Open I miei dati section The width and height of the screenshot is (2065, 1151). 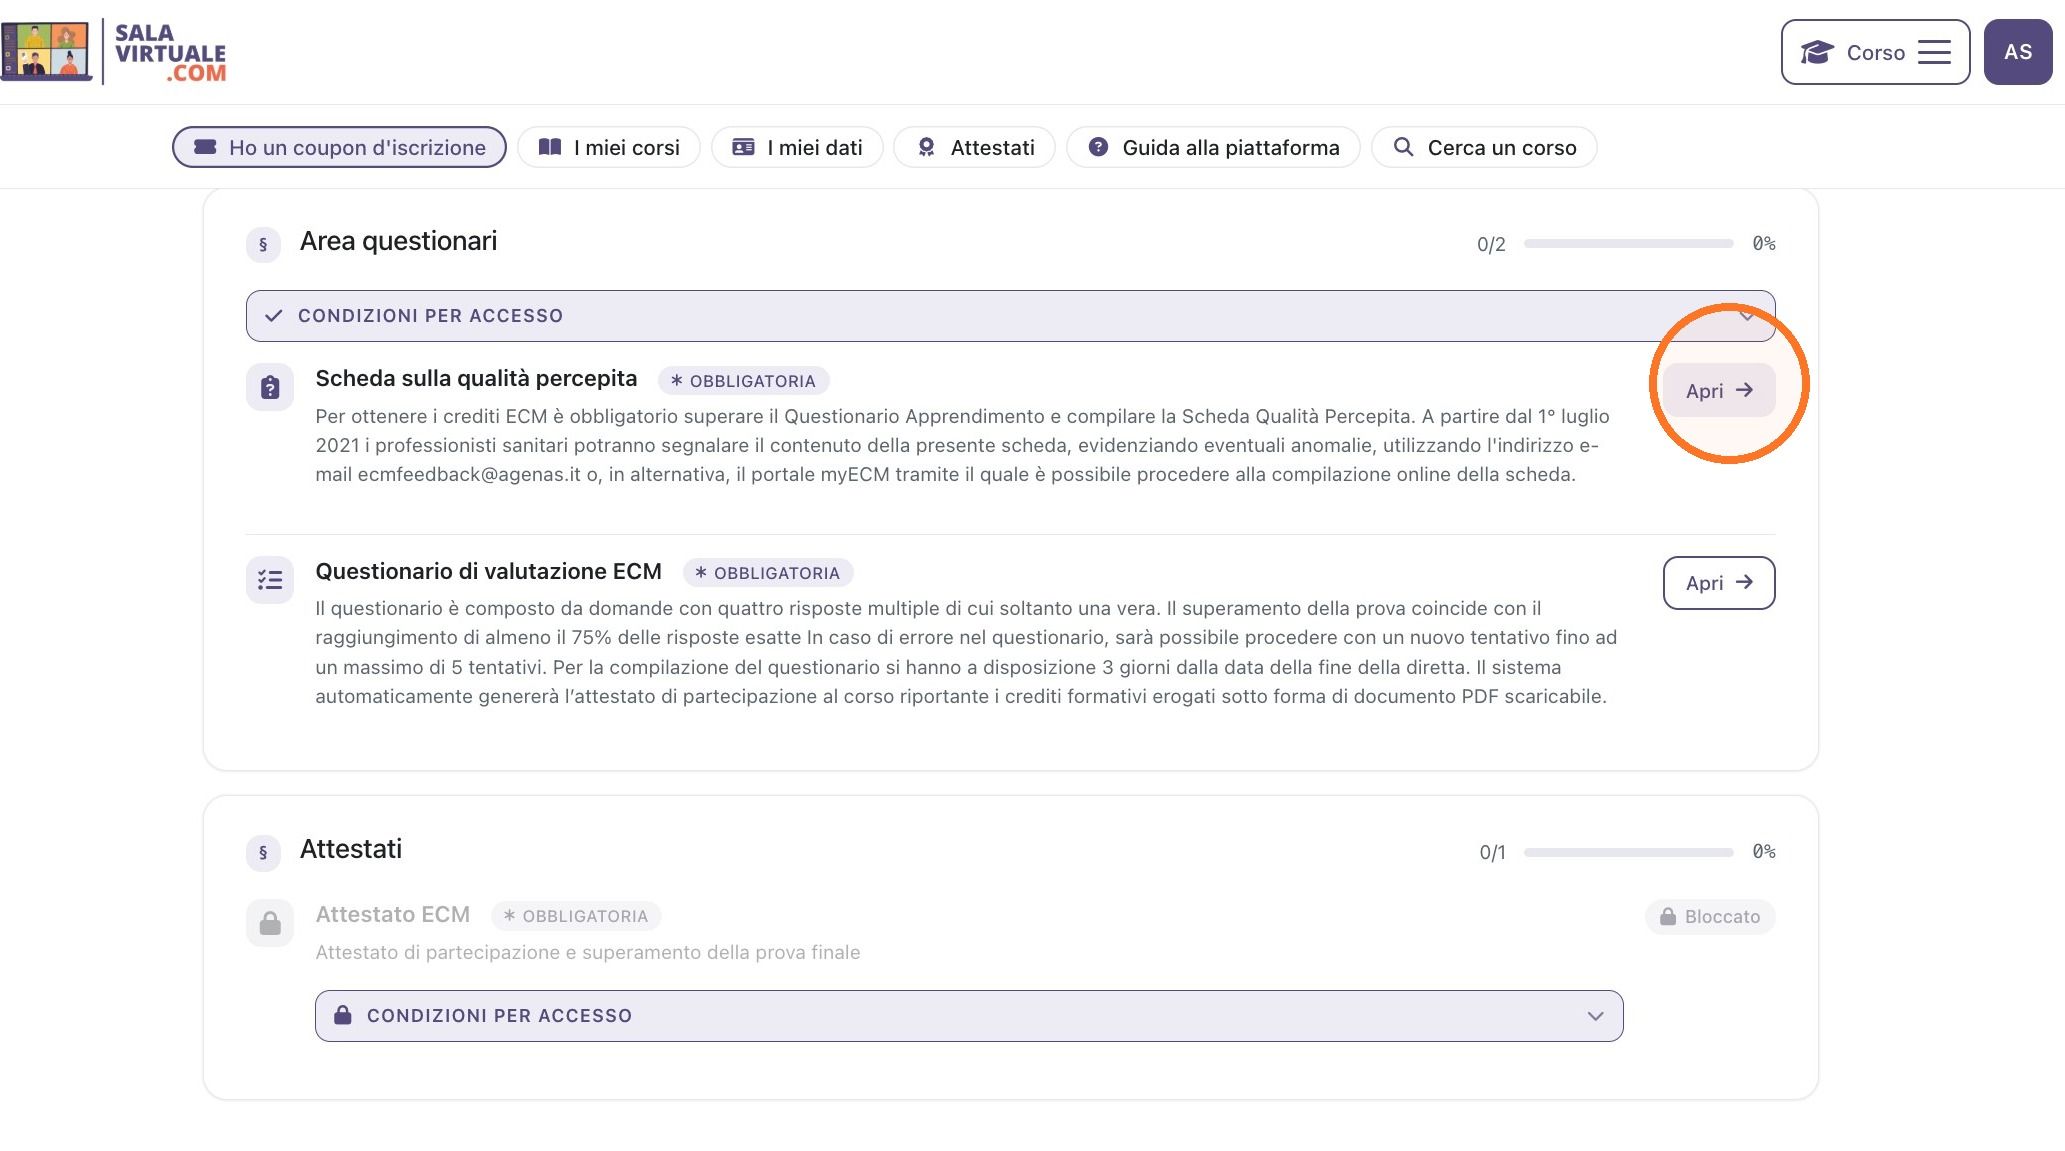tap(797, 147)
